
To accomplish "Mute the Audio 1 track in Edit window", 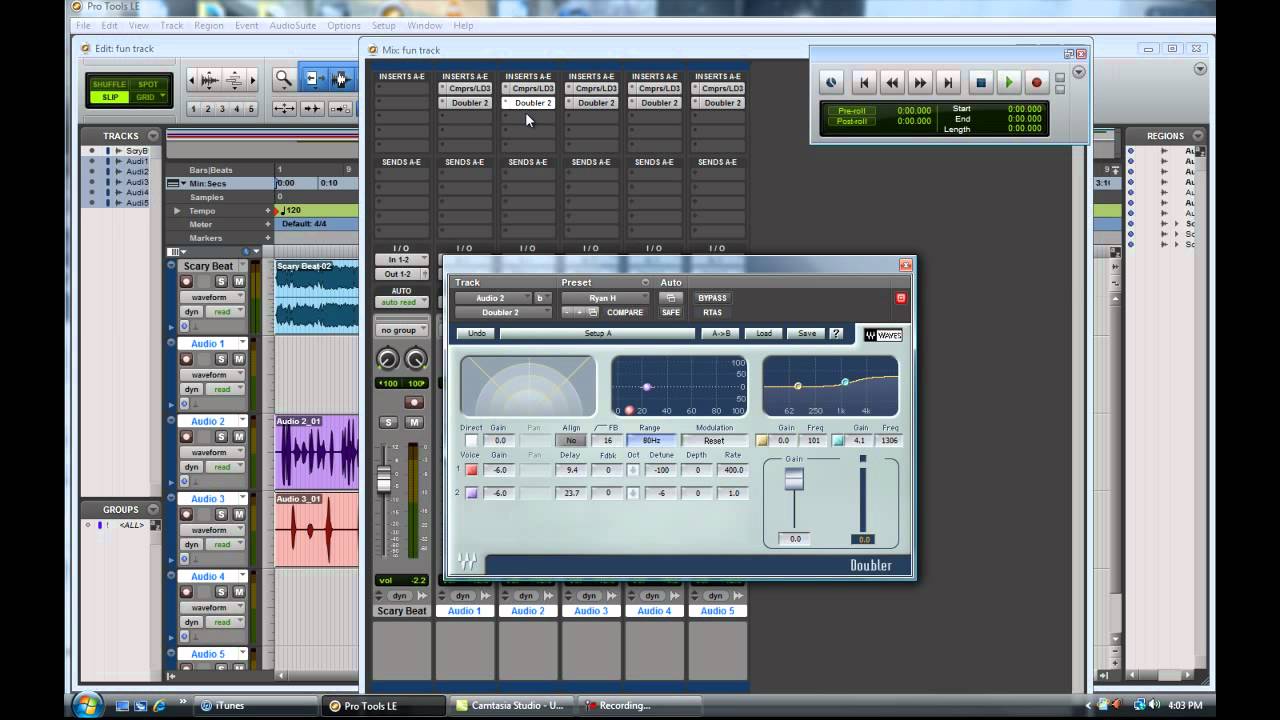I will [x=238, y=359].
